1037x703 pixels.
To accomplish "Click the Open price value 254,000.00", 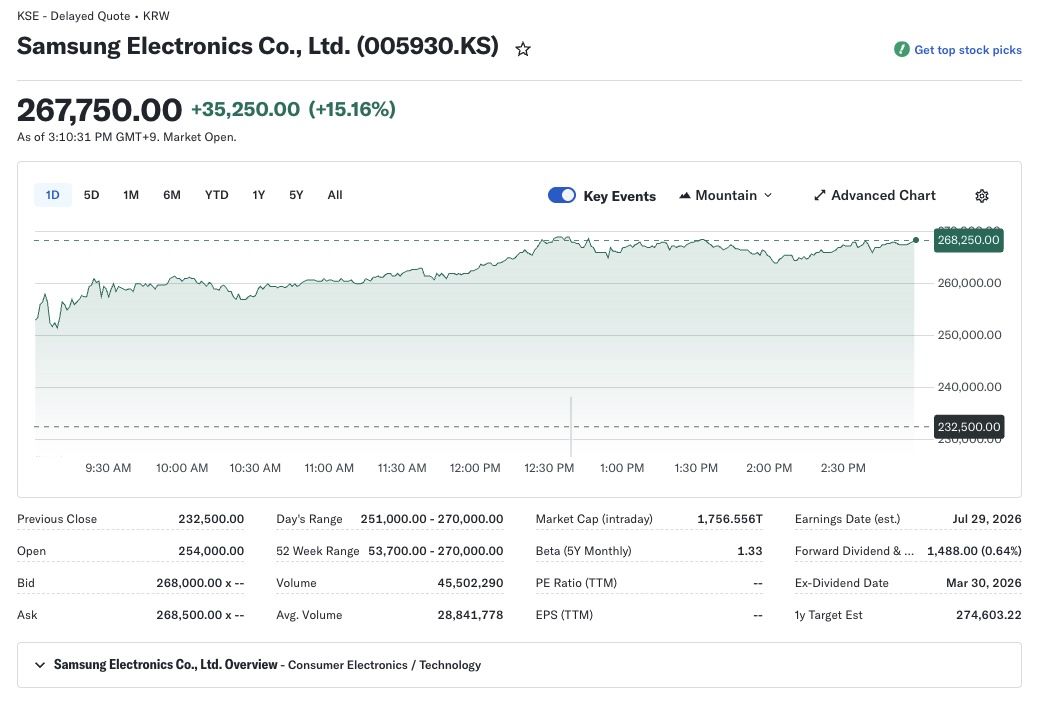I will (211, 551).
